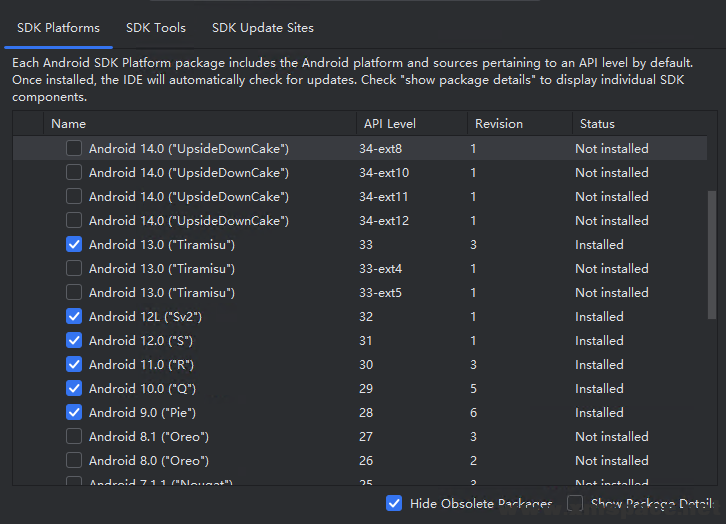This screenshot has width=726, height=524.
Task: Open the SDK Update Sites tab
Action: 263,28
